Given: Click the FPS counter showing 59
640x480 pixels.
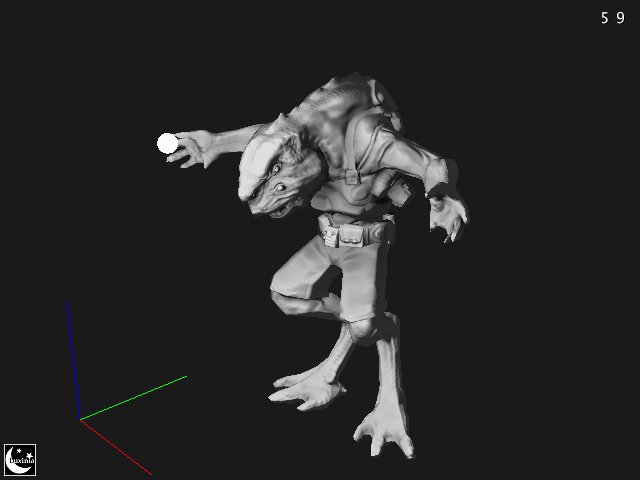Looking at the screenshot, I should tap(612, 18).
